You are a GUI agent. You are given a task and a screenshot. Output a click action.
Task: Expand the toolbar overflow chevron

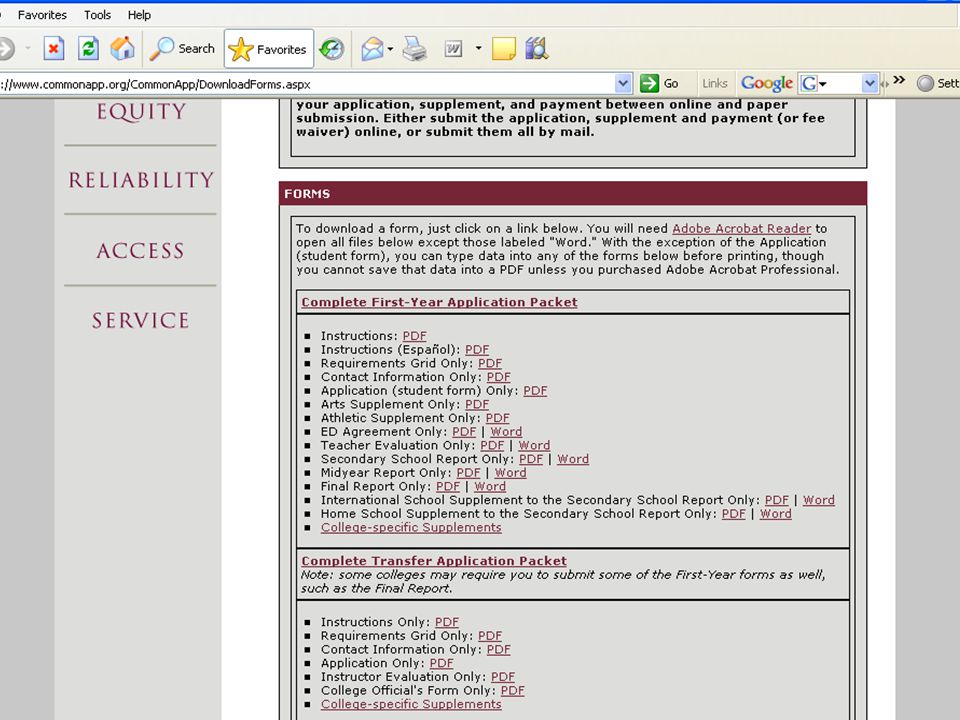coord(899,80)
